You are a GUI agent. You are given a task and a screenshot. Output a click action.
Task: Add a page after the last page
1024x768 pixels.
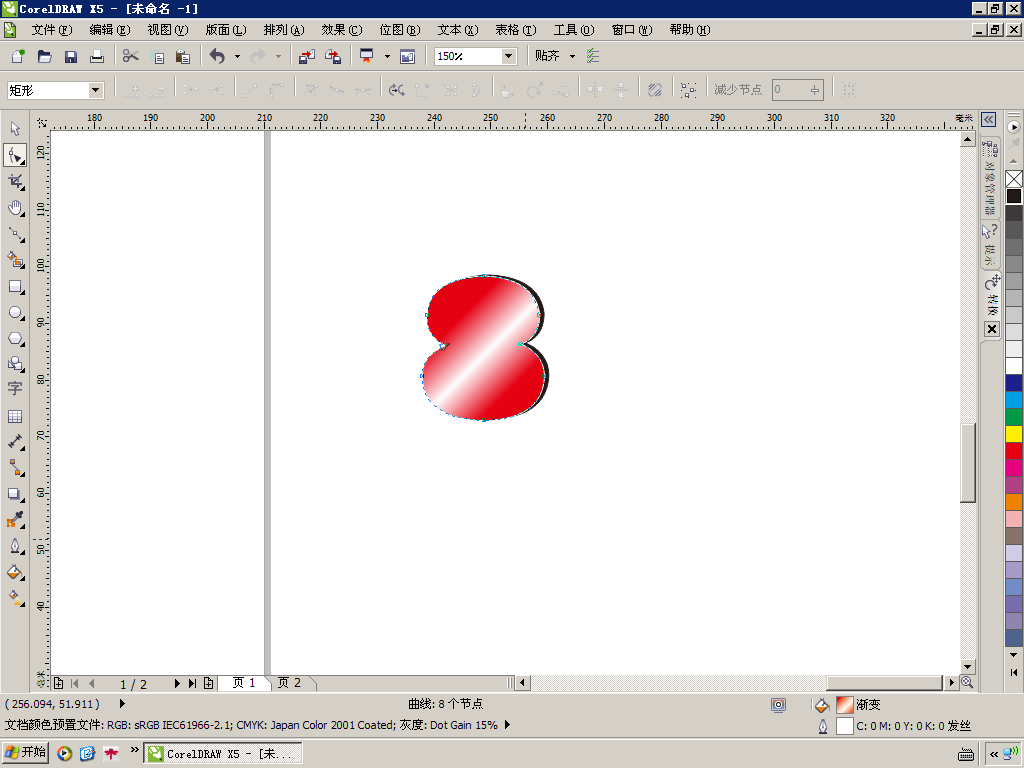point(208,683)
